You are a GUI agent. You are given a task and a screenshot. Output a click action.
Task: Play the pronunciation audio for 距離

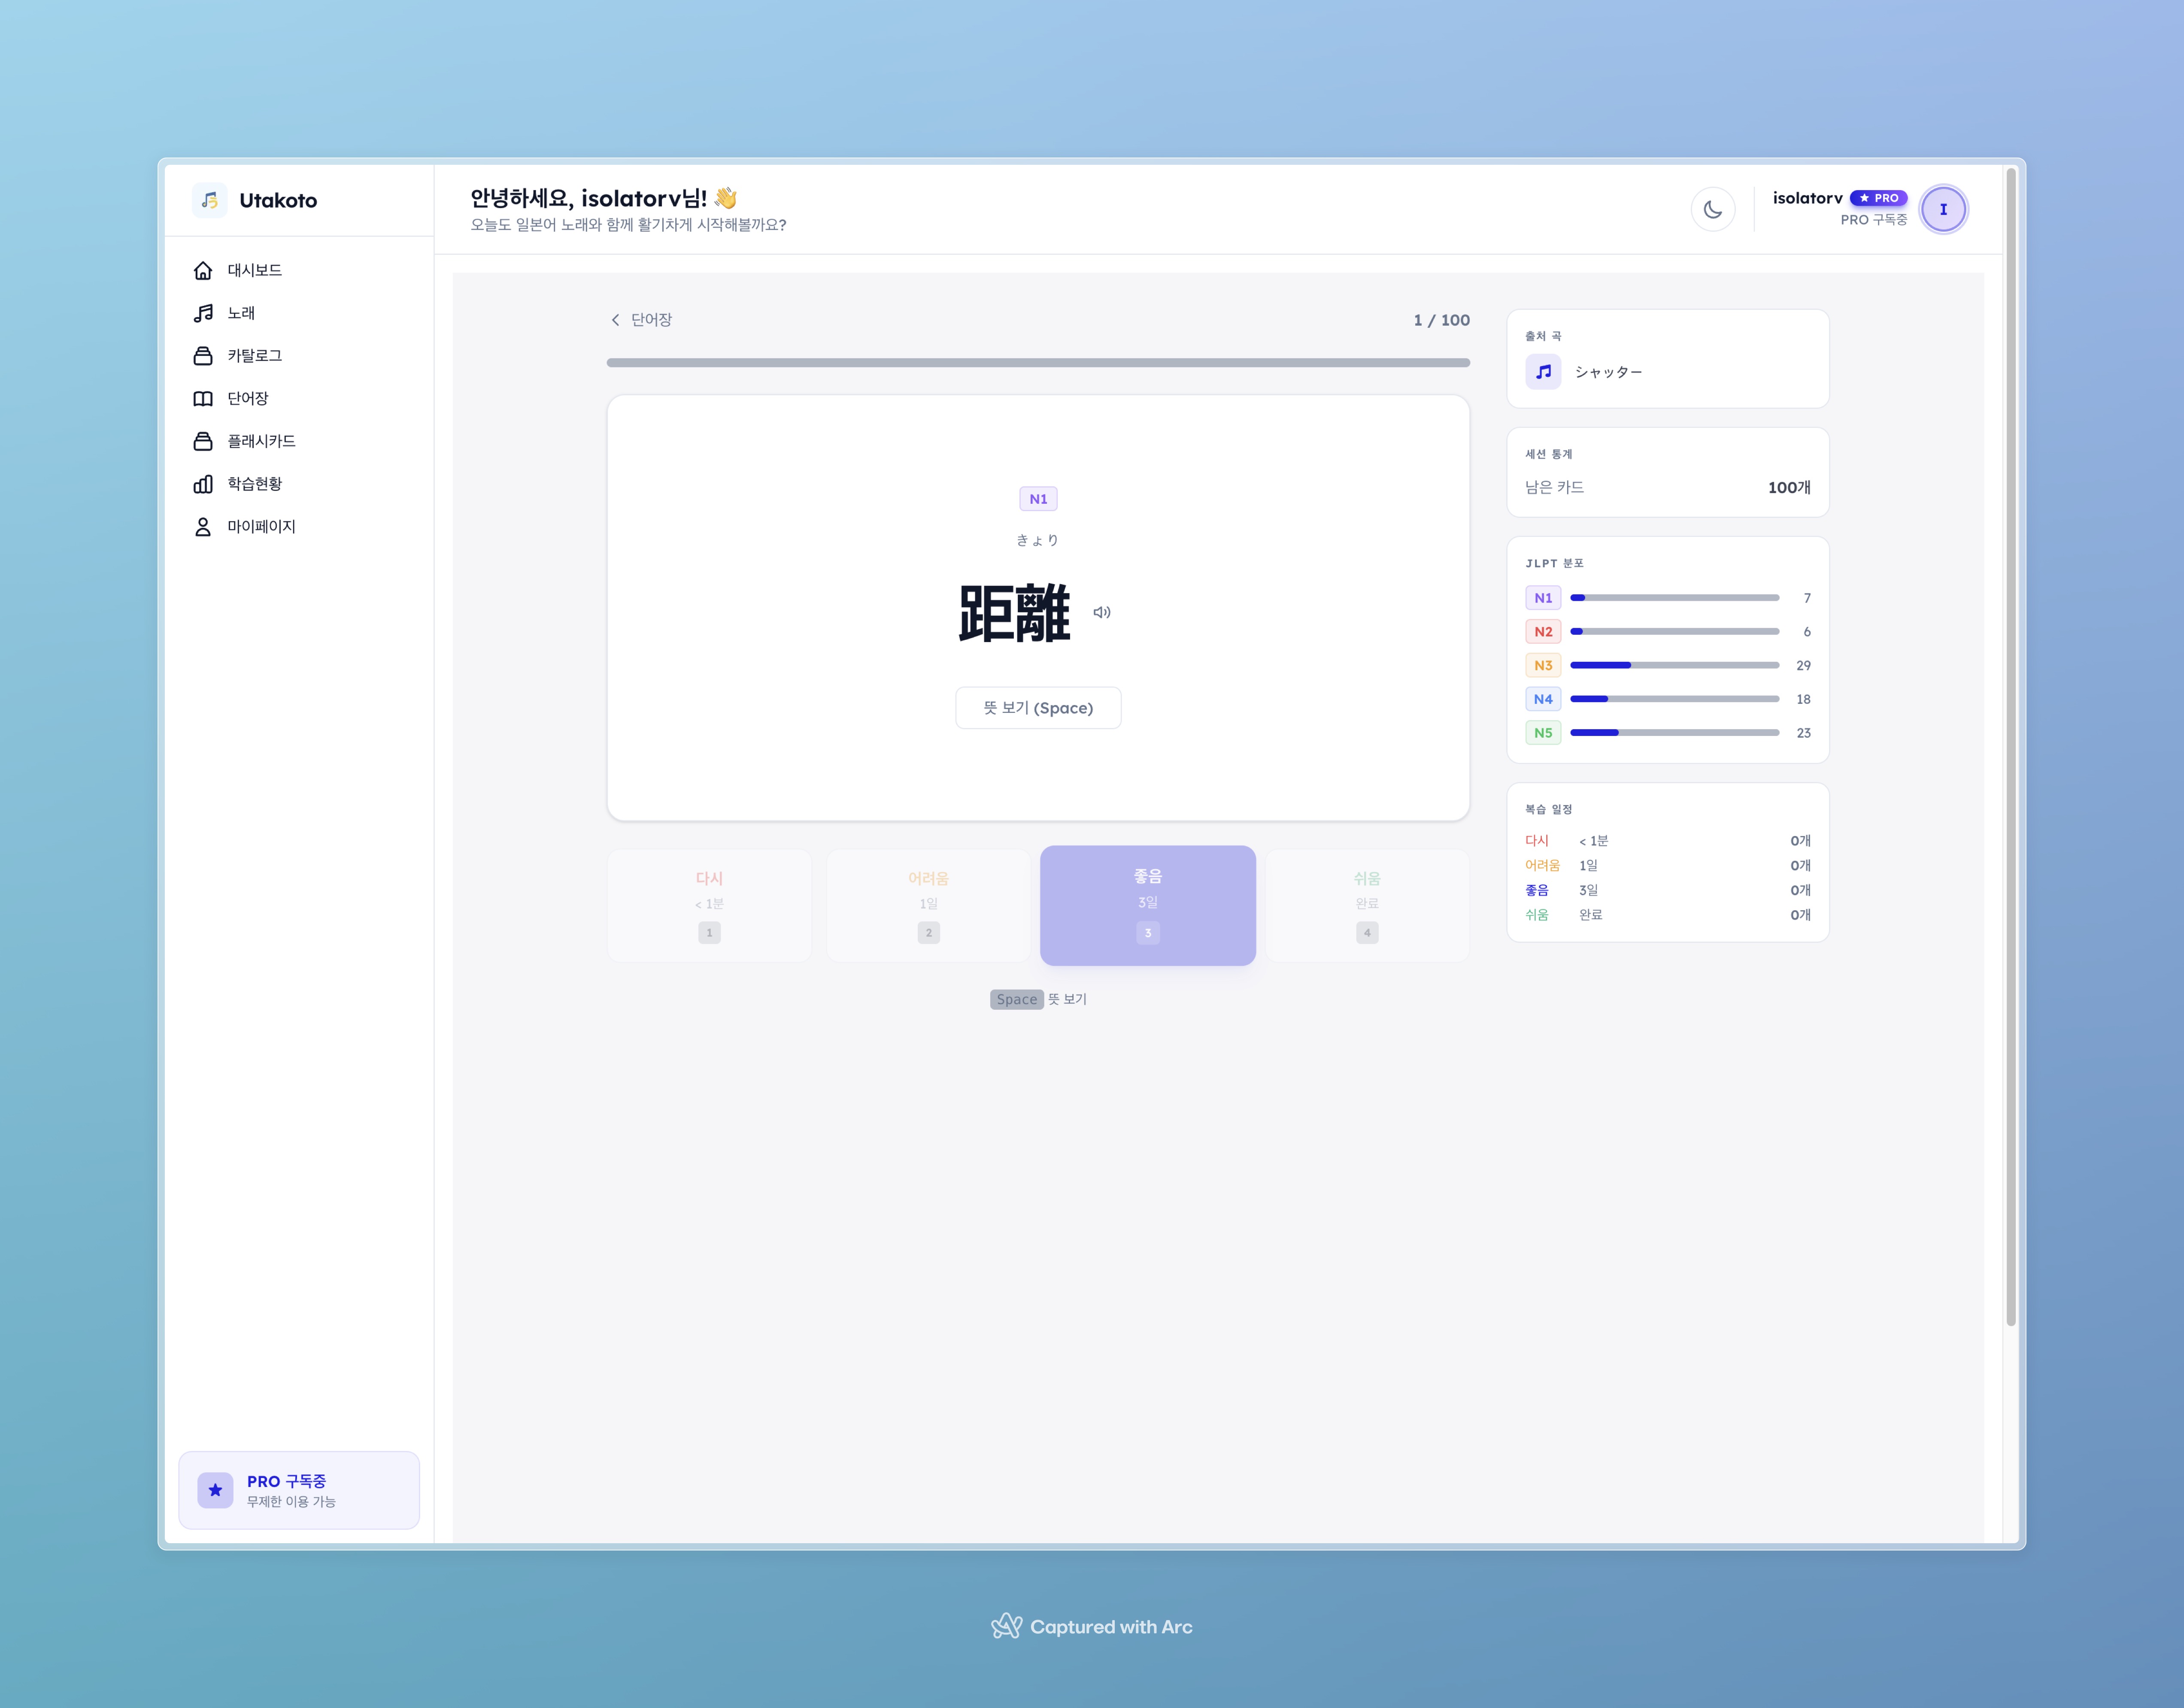click(x=1102, y=612)
